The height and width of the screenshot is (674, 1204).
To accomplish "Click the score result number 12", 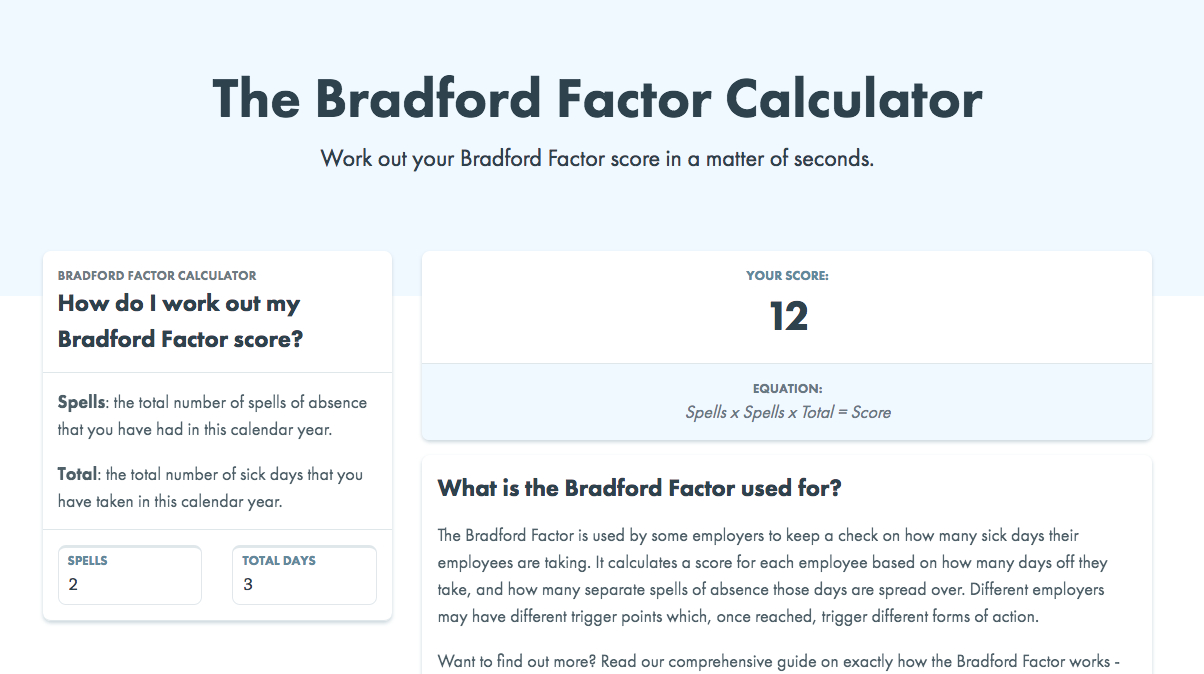I will 788,317.
